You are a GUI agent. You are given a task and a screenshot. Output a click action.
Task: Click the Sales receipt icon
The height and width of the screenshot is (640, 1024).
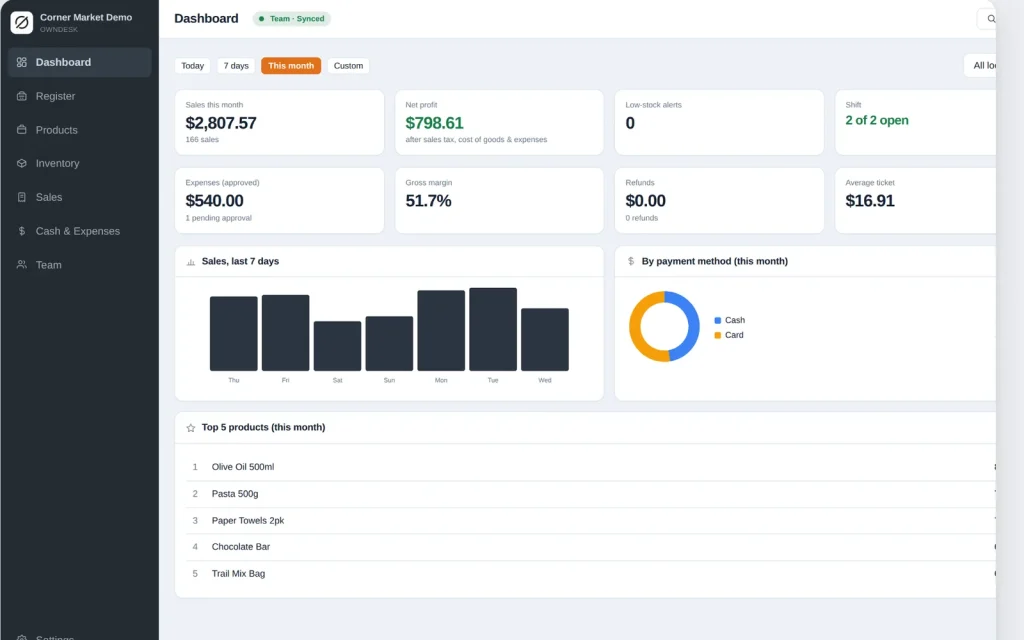(22, 197)
